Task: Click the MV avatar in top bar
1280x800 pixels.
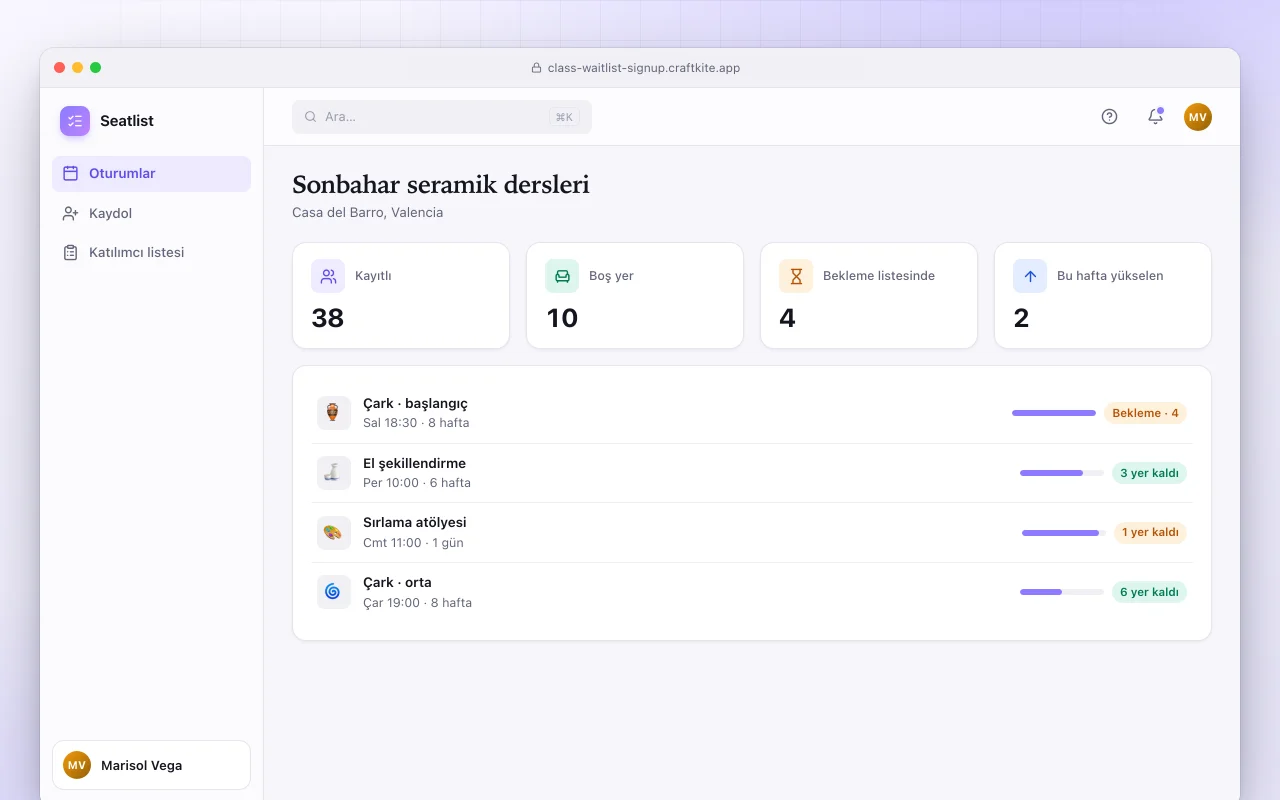Action: click(x=1198, y=117)
